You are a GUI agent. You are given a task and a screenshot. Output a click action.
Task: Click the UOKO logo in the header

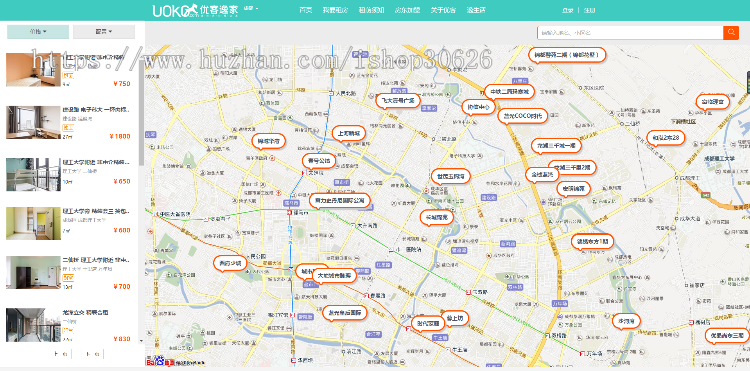(195, 10)
